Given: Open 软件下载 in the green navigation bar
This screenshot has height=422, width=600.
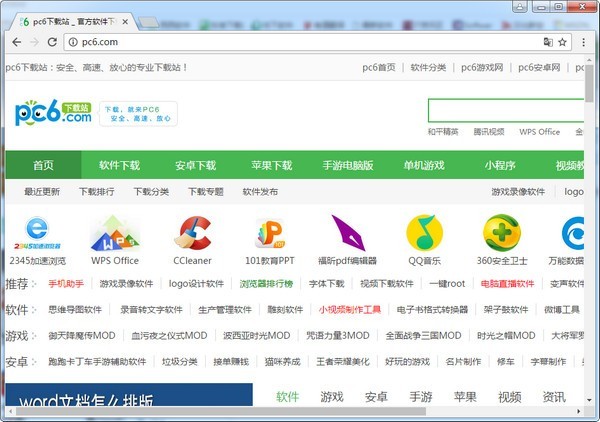Looking at the screenshot, I should (x=119, y=165).
